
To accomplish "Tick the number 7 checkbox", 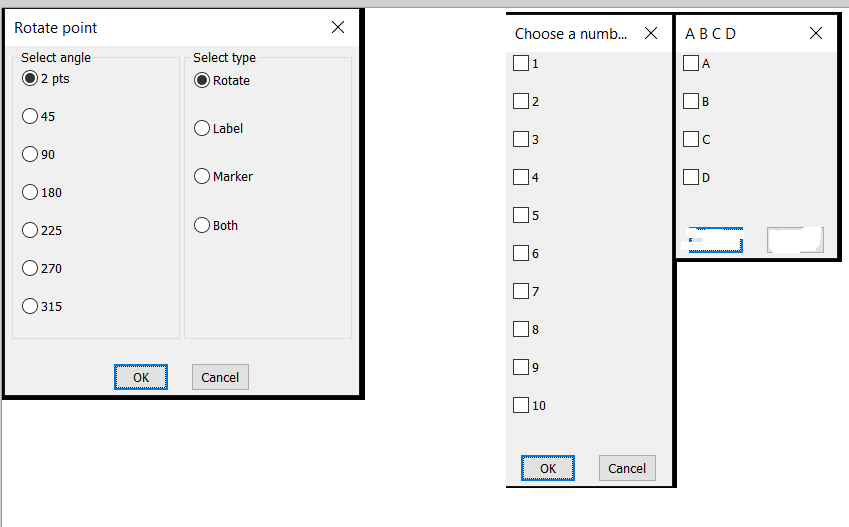I will point(521,291).
